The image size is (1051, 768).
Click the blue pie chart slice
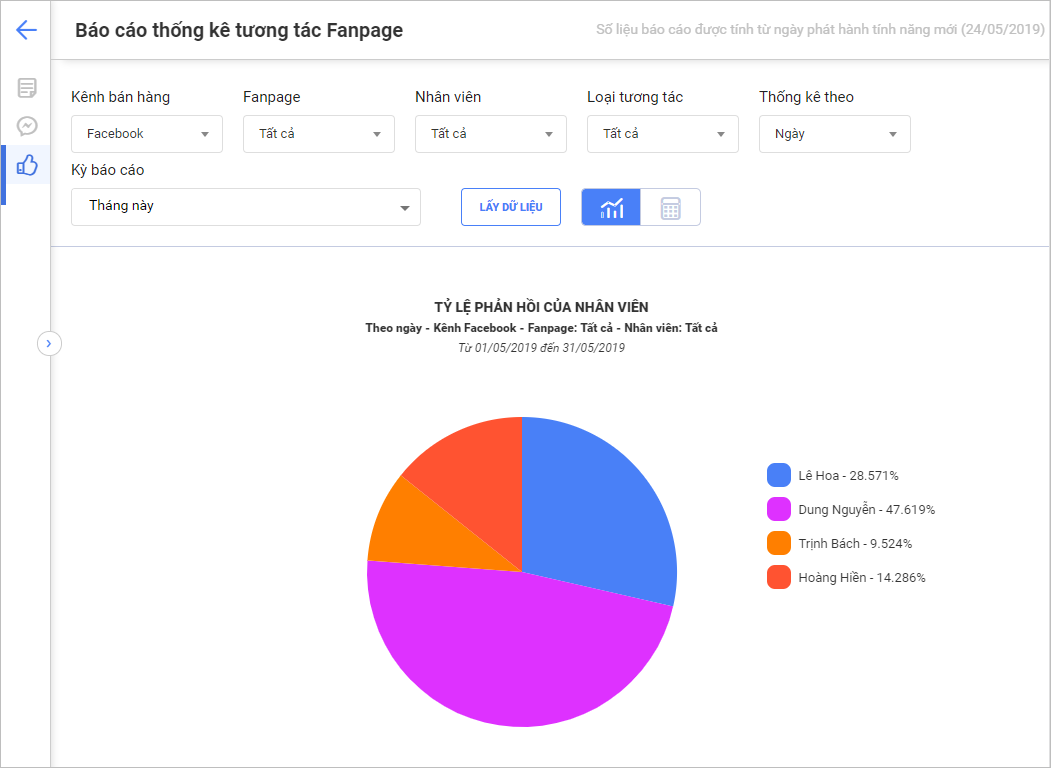point(600,510)
